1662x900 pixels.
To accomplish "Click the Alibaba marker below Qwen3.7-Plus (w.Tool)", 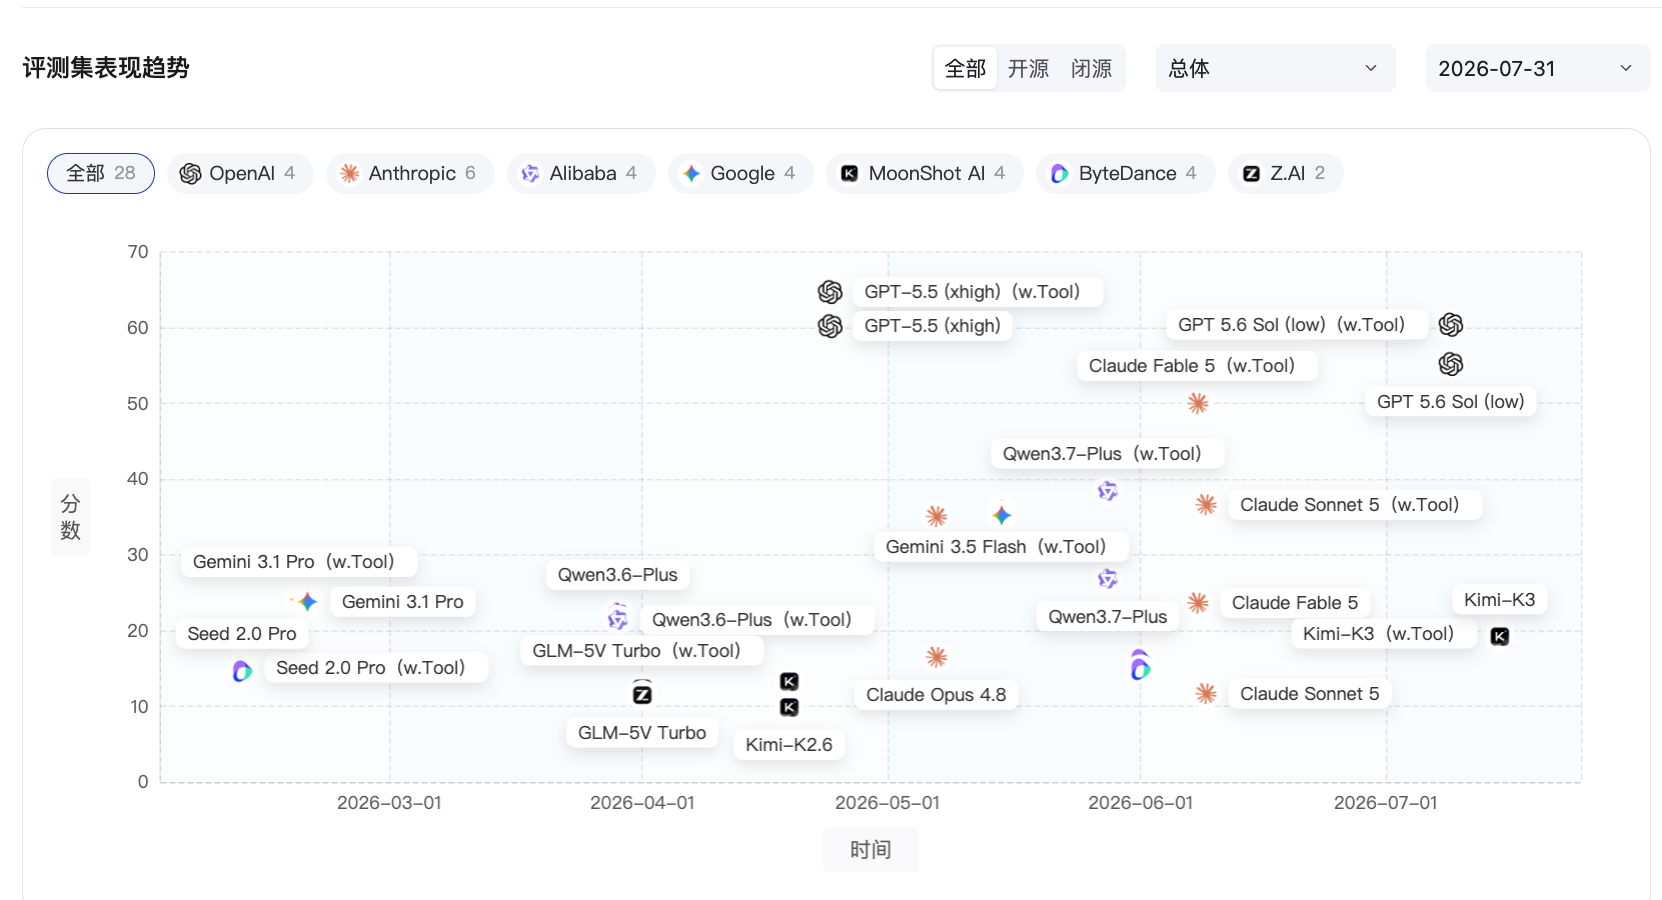I will coord(1107,491).
